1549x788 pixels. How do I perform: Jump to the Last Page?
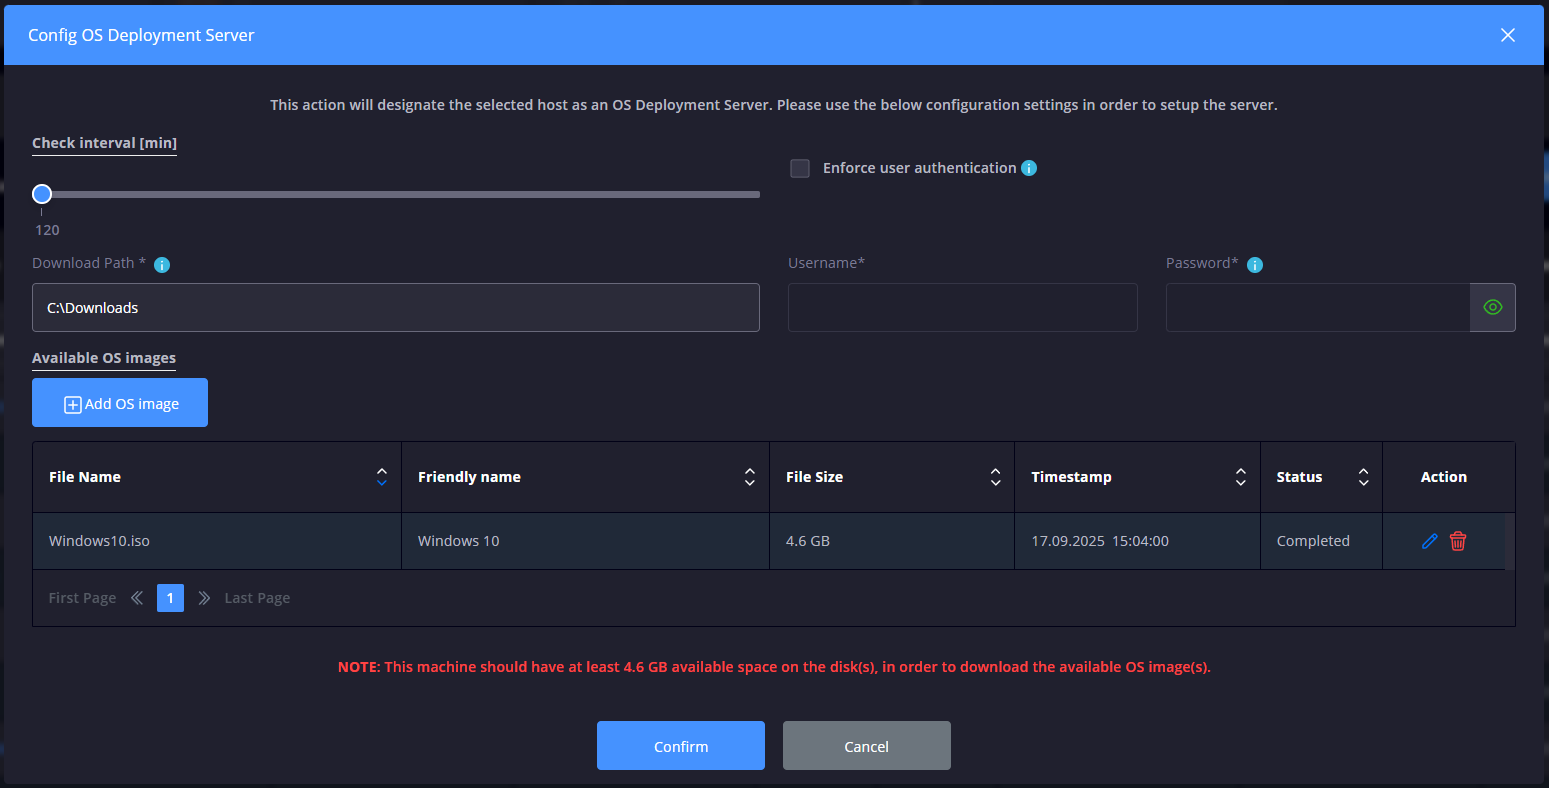257,597
